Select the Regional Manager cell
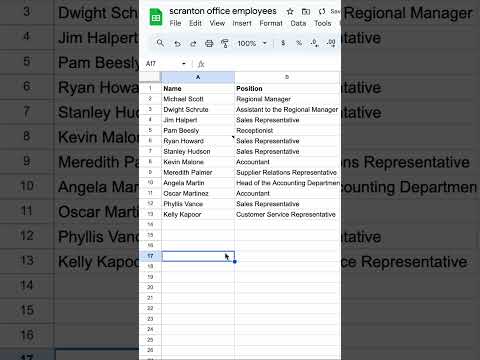 click(x=287, y=99)
